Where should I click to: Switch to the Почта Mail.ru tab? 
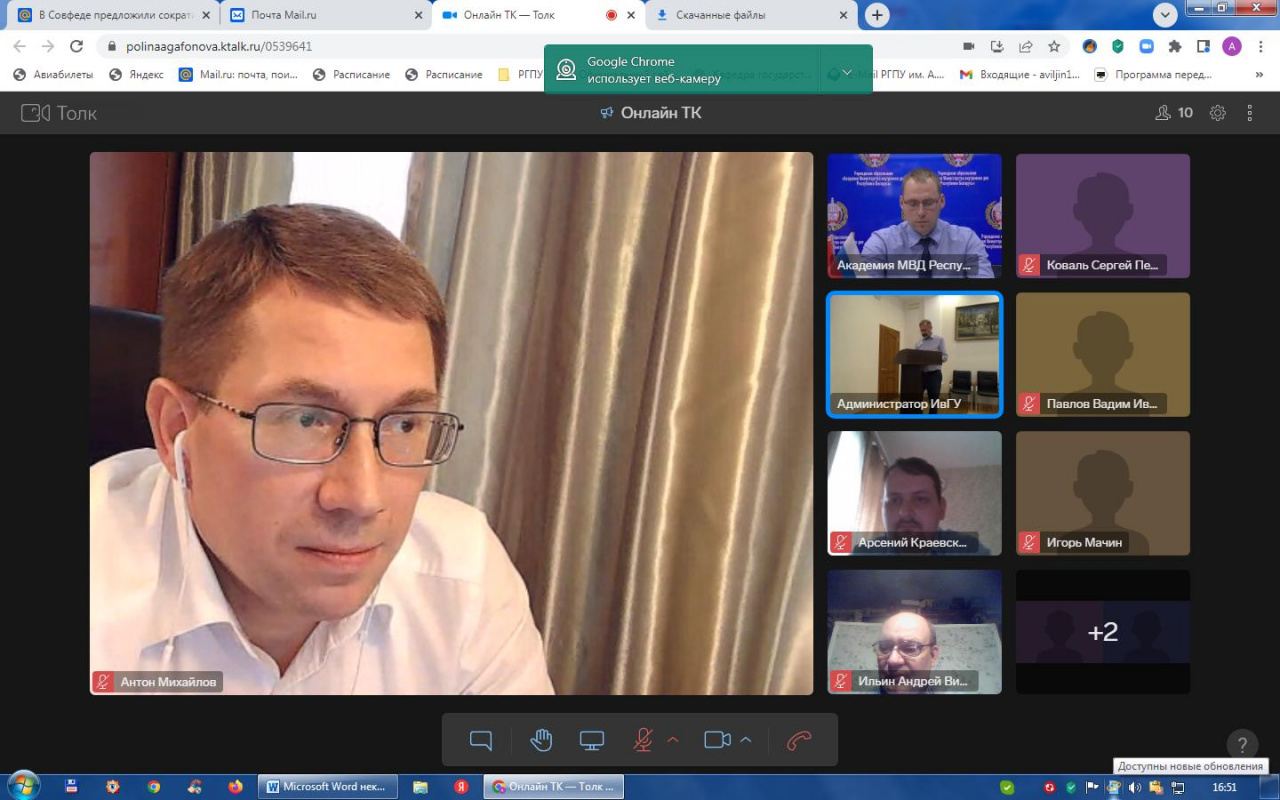(322, 15)
